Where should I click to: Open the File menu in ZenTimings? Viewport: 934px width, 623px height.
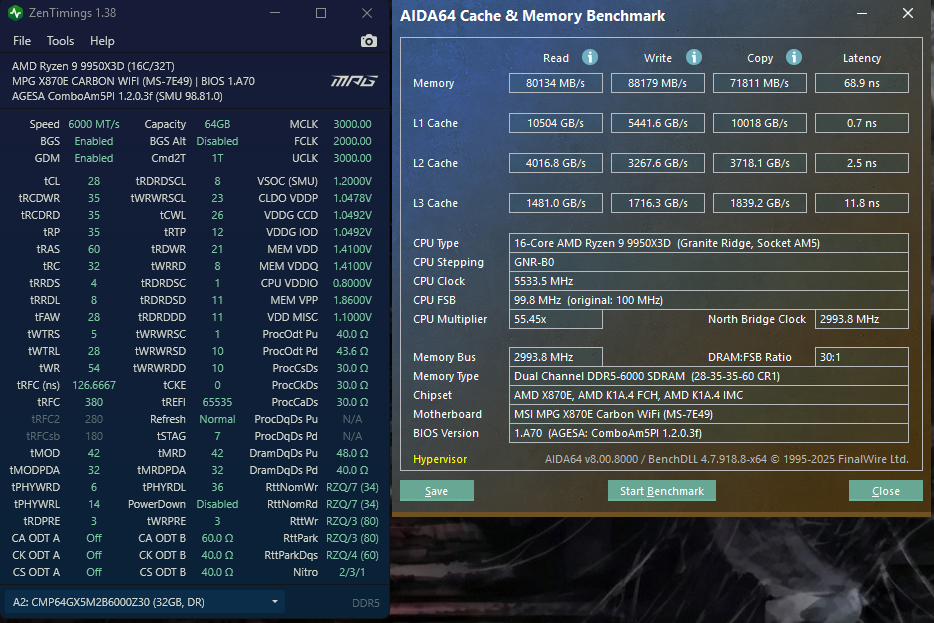[x=22, y=41]
